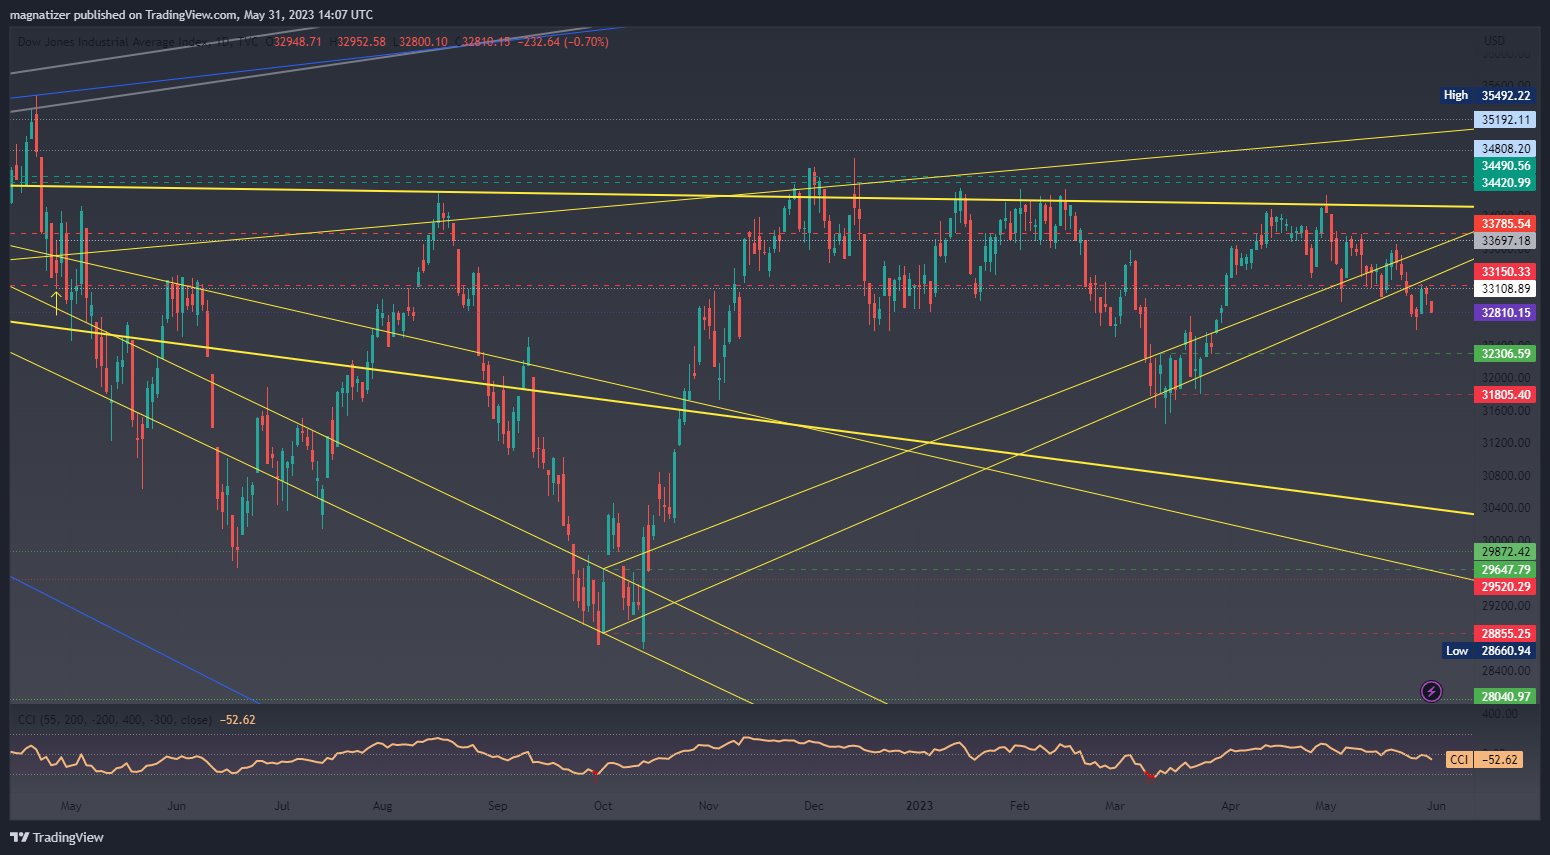Select the green 28040.97 bottom price label
This screenshot has height=855, width=1550.
coord(1505,697)
